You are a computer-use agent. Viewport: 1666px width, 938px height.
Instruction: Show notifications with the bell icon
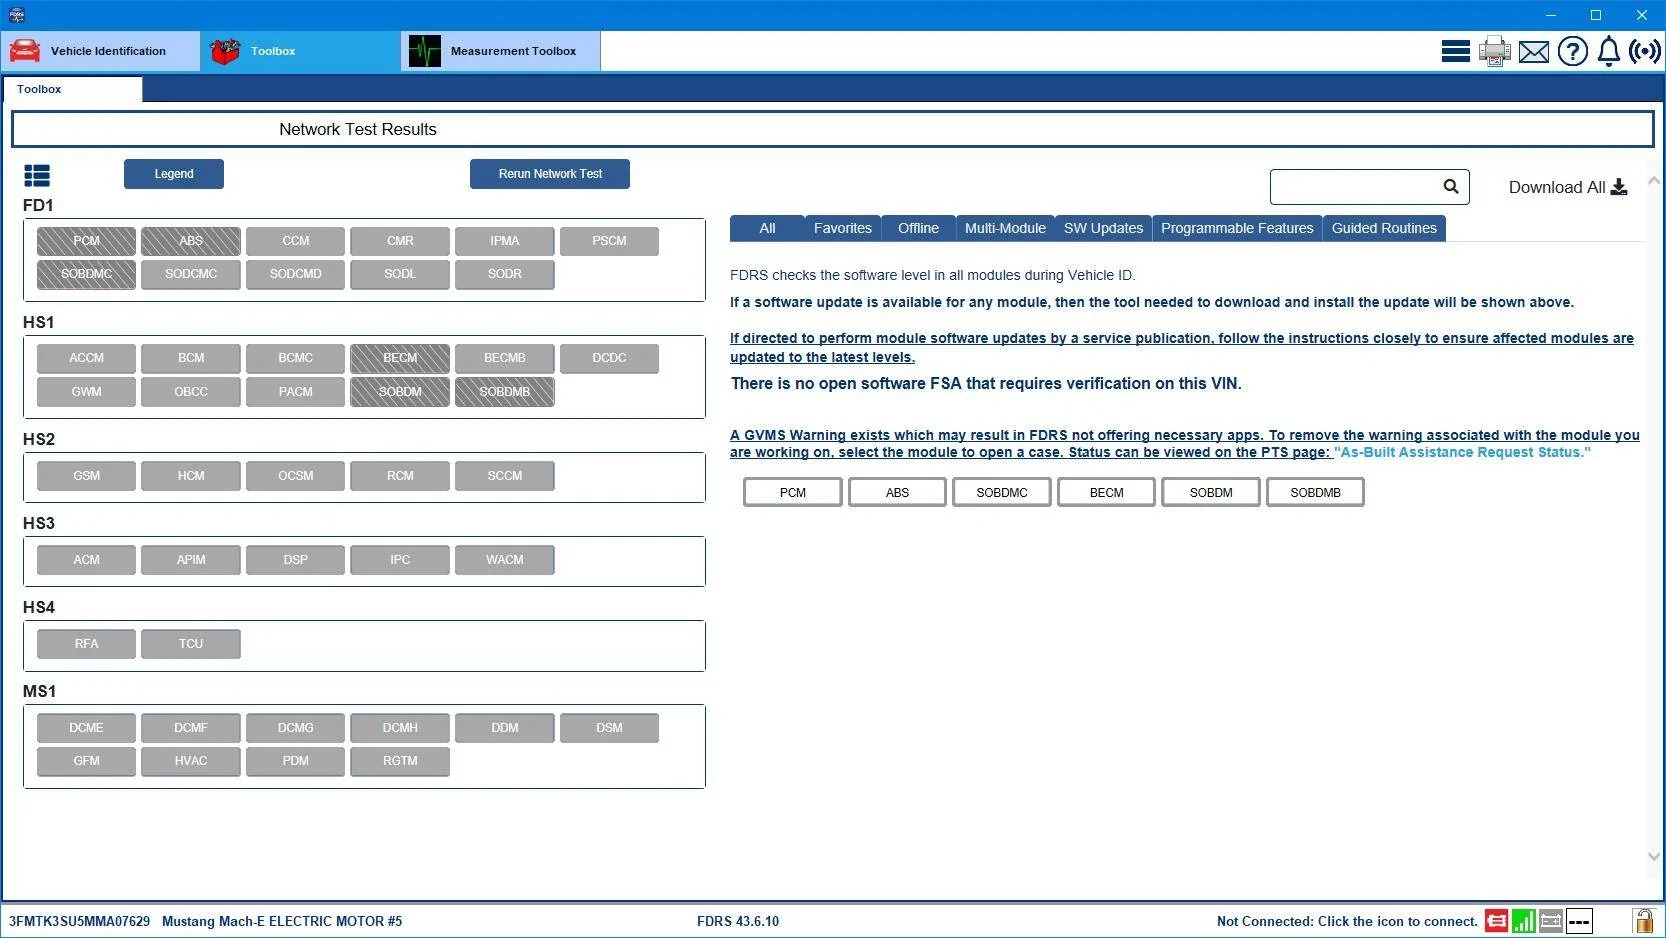[1609, 51]
